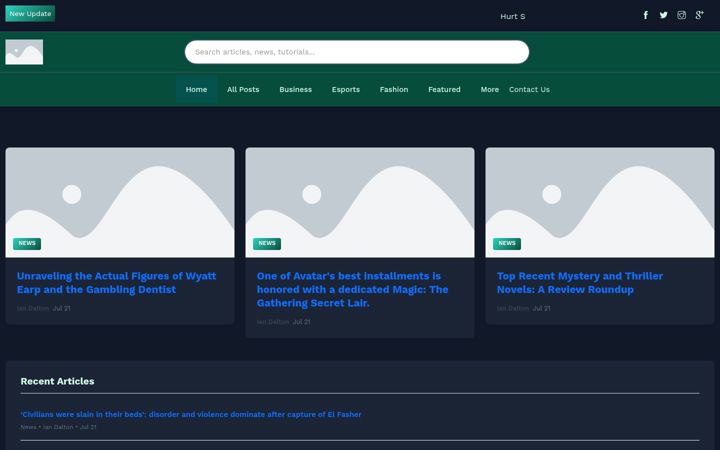Click the Recent Articles heading
The width and height of the screenshot is (720, 450).
(x=57, y=381)
